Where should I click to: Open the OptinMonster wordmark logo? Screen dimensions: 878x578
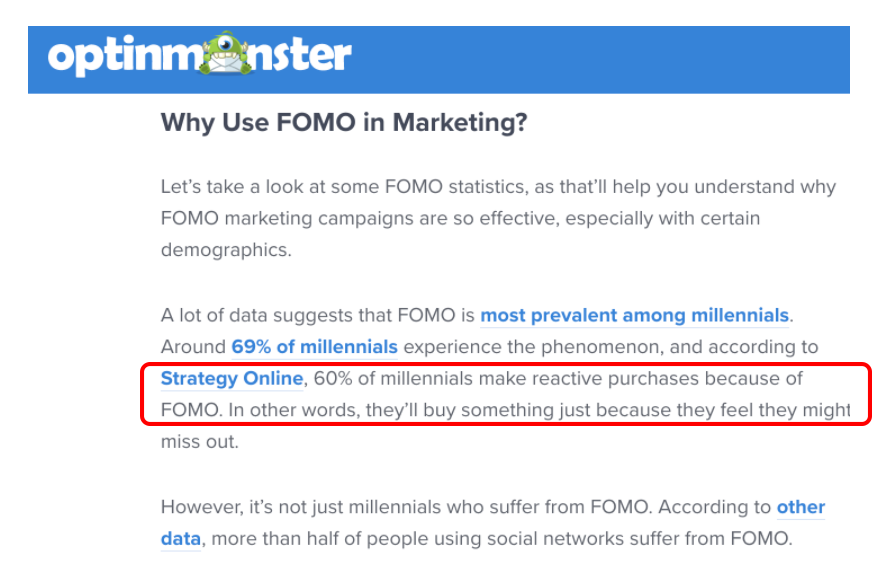tap(199, 54)
